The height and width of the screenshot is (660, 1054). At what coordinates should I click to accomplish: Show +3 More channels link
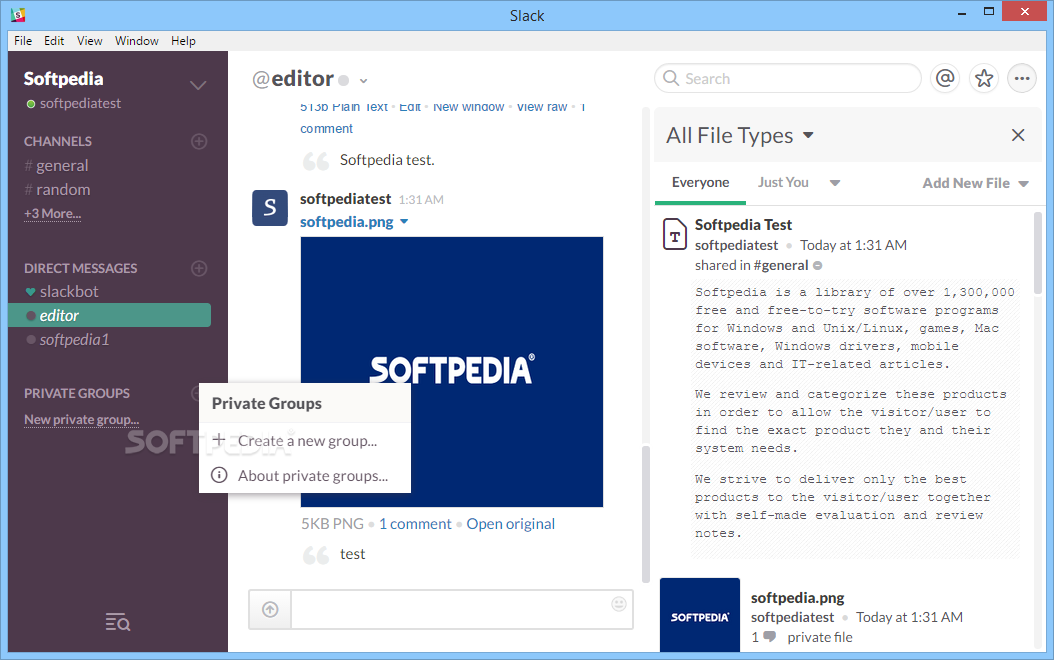click(52, 214)
